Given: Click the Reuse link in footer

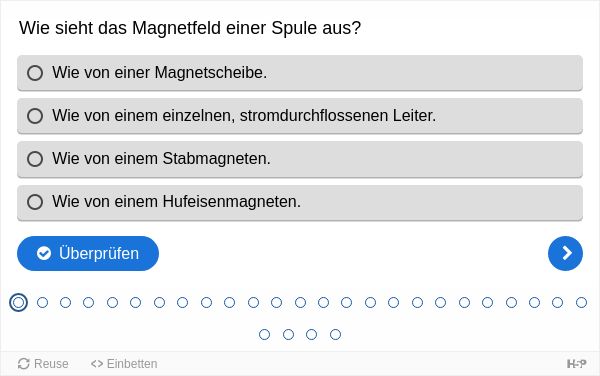Looking at the screenshot, I should pyautogui.click(x=43, y=363).
